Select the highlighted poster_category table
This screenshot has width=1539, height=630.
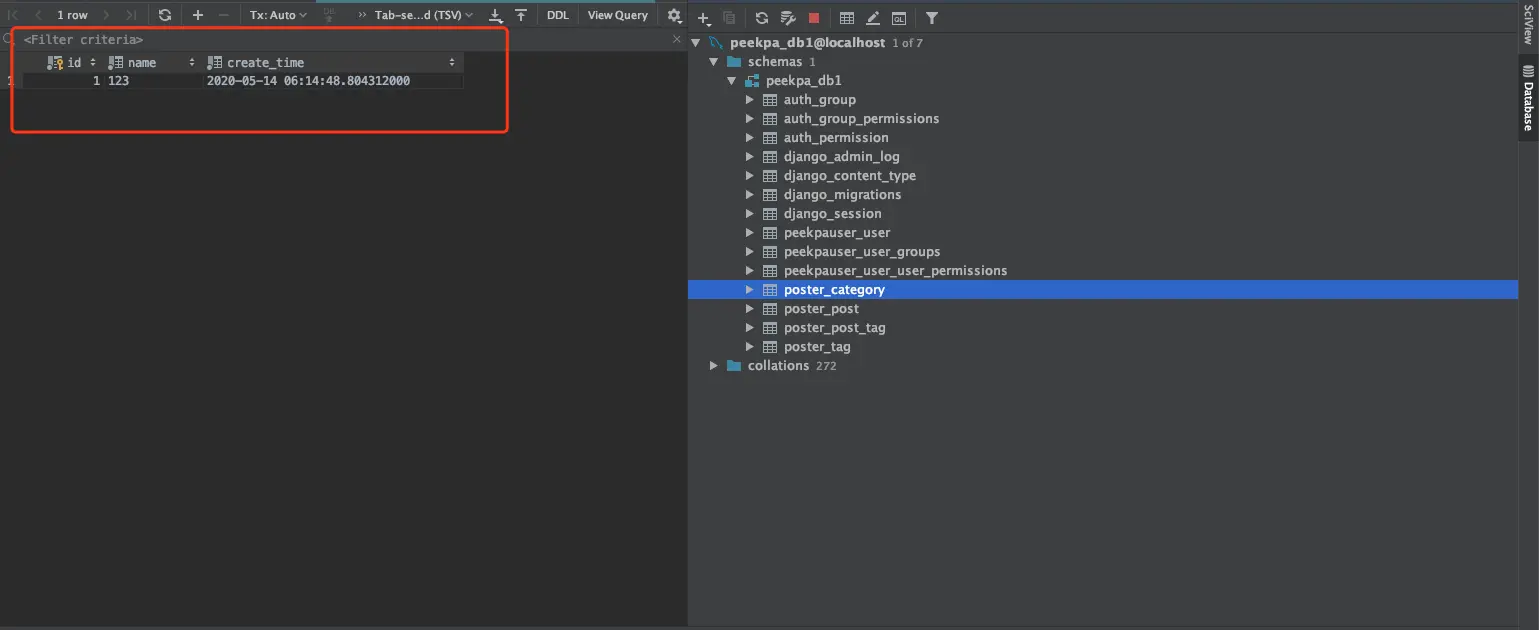click(x=834, y=290)
